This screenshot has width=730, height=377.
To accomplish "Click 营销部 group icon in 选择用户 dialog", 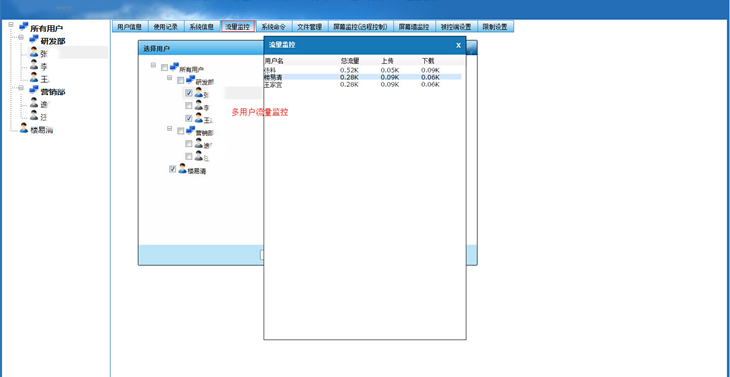I will [190, 130].
